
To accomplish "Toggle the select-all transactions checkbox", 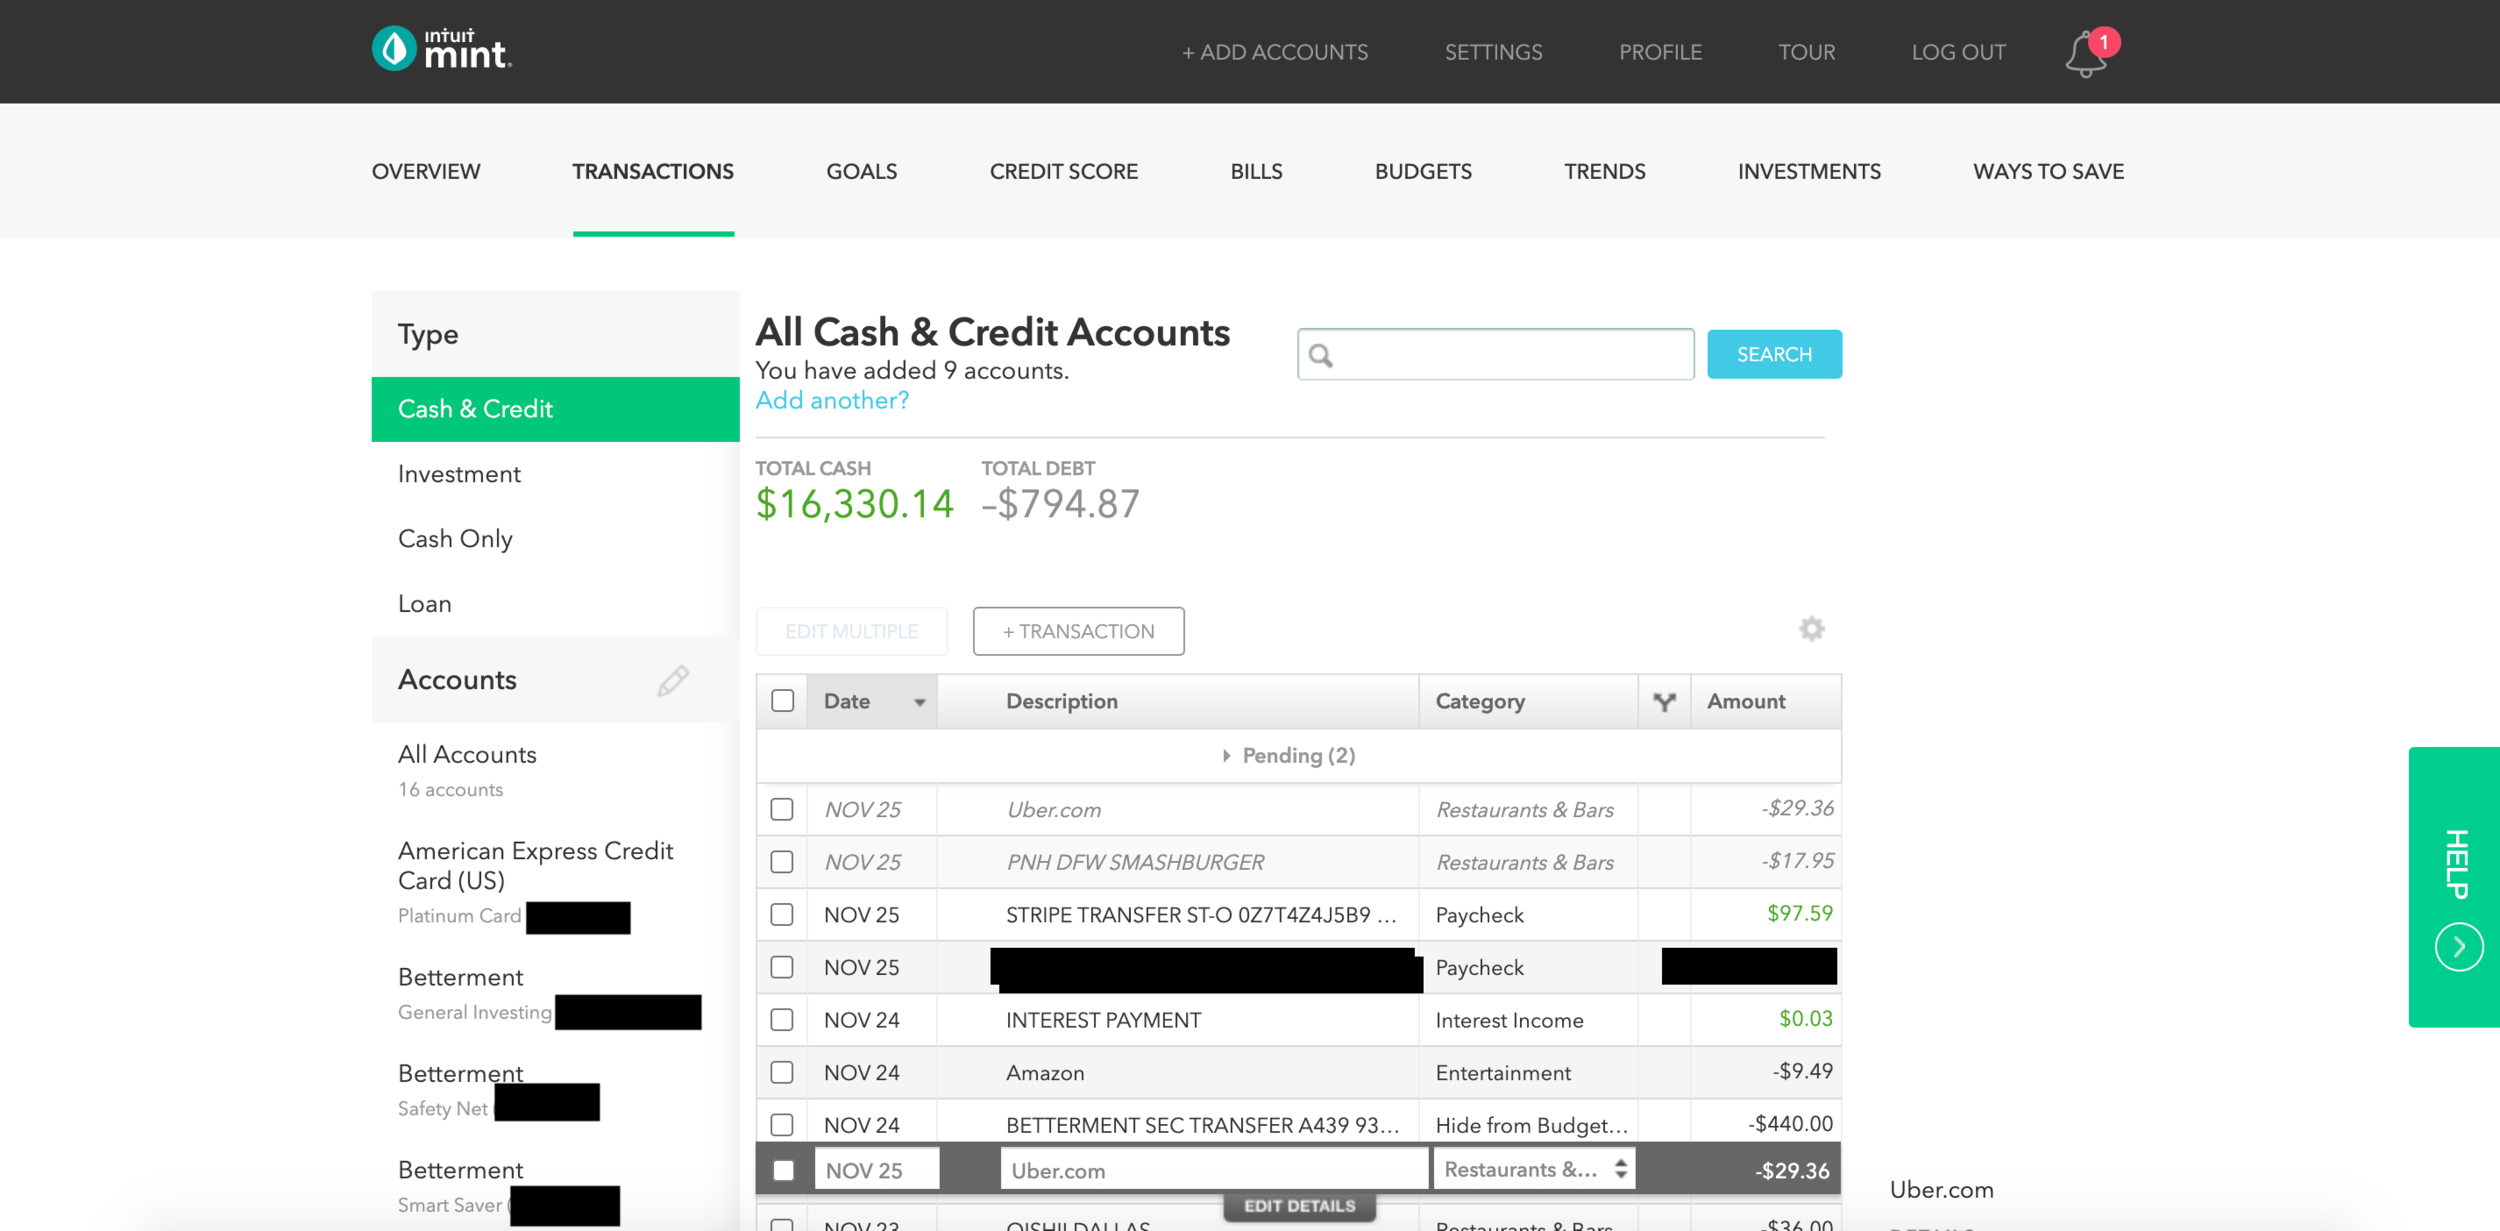I will (x=783, y=701).
